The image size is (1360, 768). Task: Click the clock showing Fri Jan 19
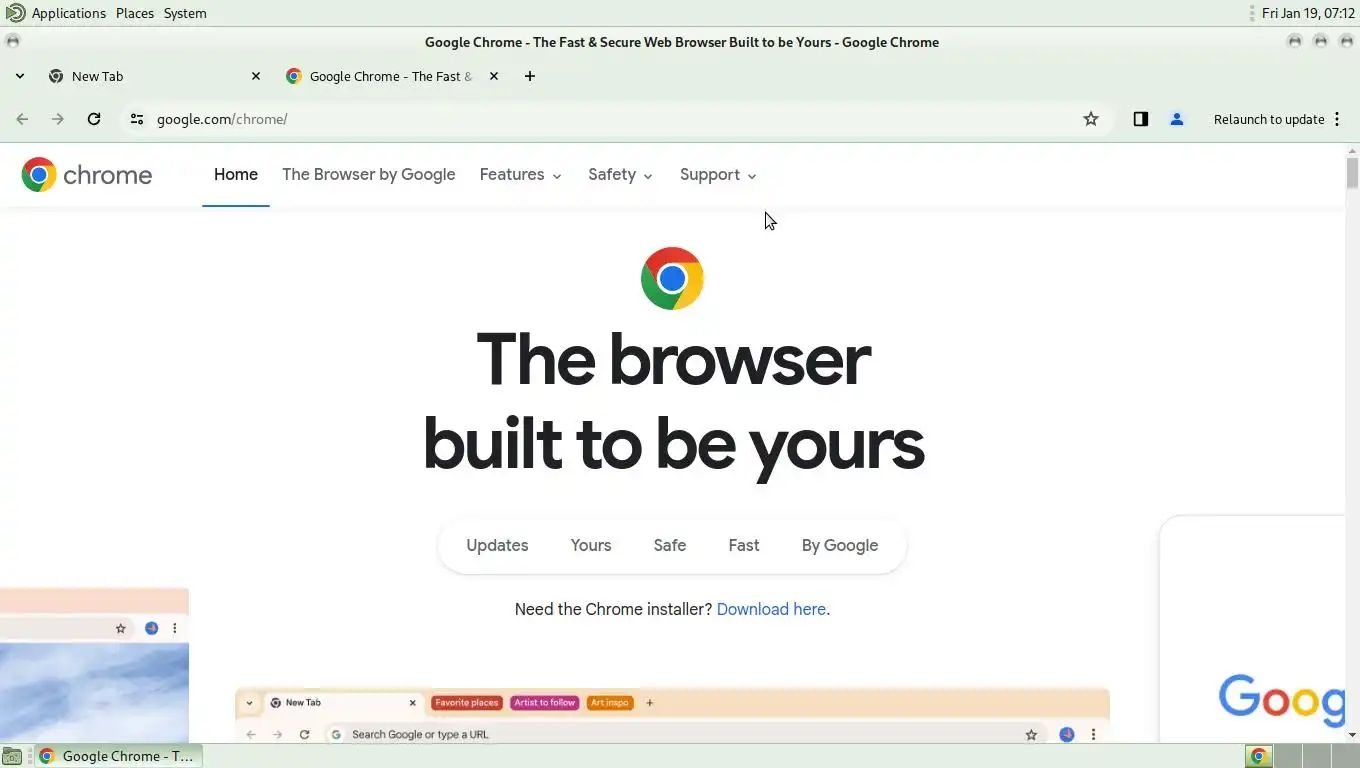[1308, 13]
